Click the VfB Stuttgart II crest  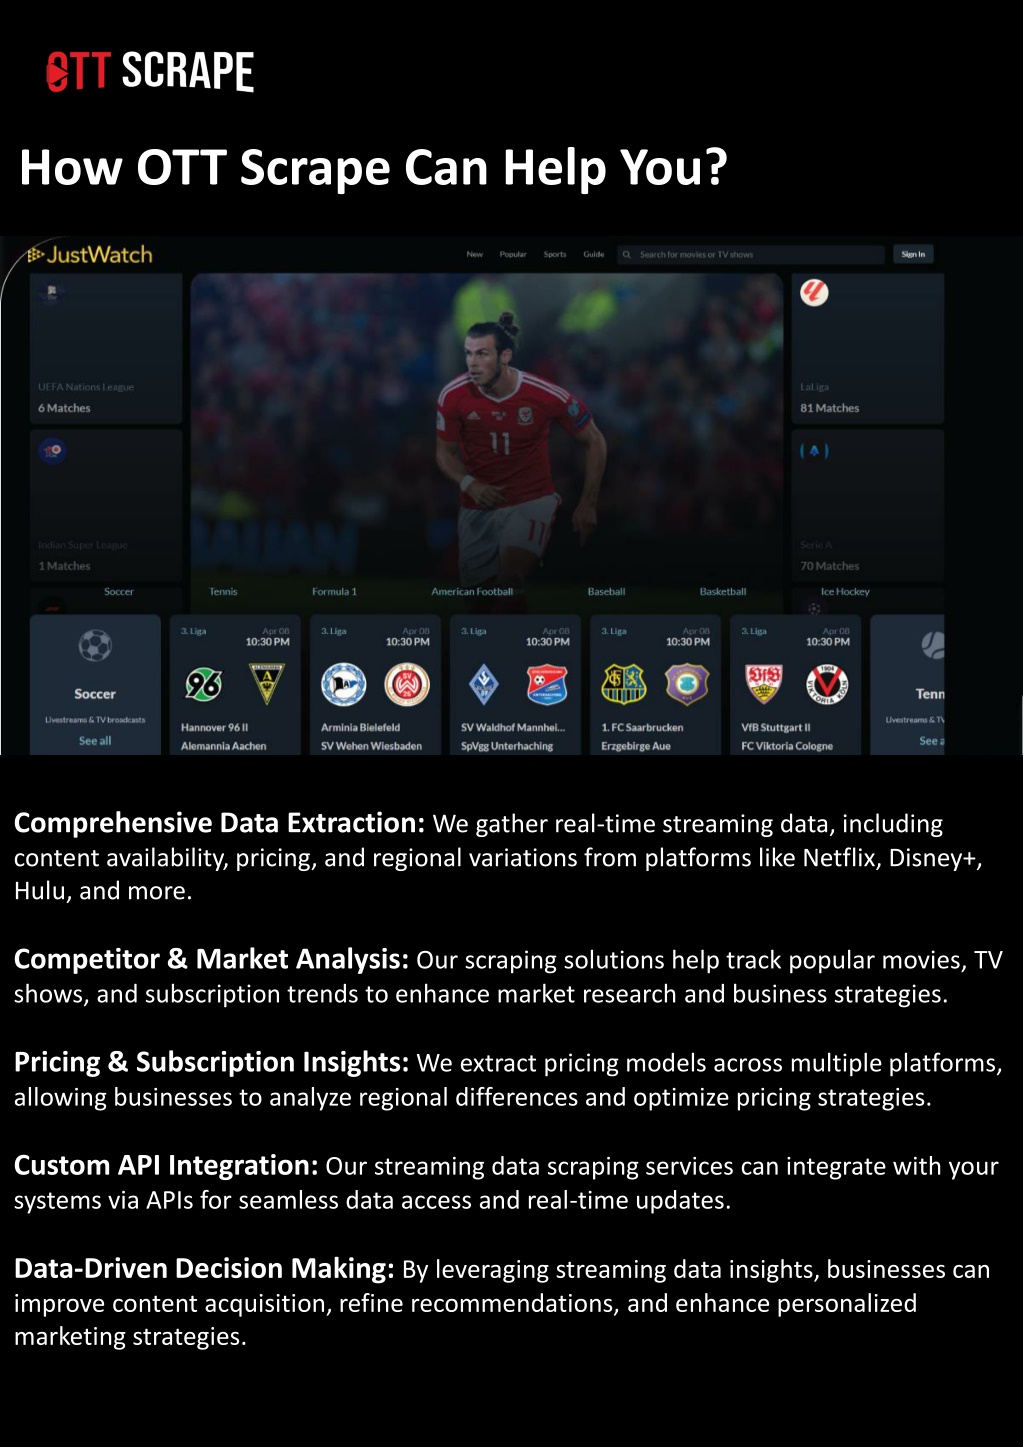[764, 684]
